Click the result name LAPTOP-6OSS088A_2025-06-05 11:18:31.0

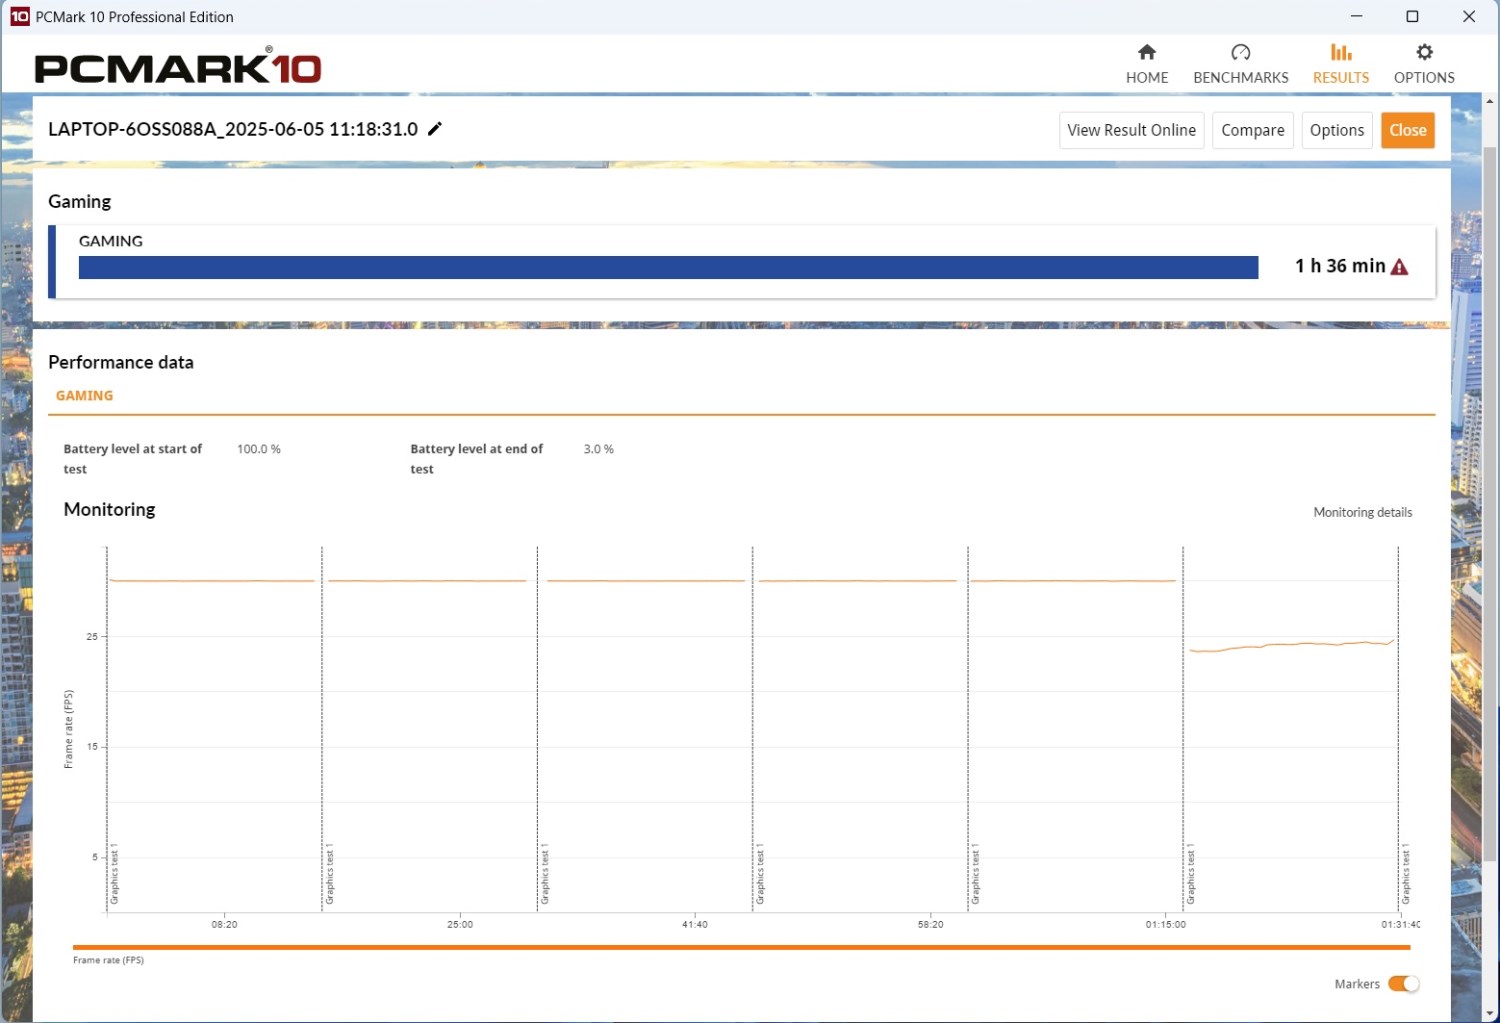pyautogui.click(x=233, y=129)
